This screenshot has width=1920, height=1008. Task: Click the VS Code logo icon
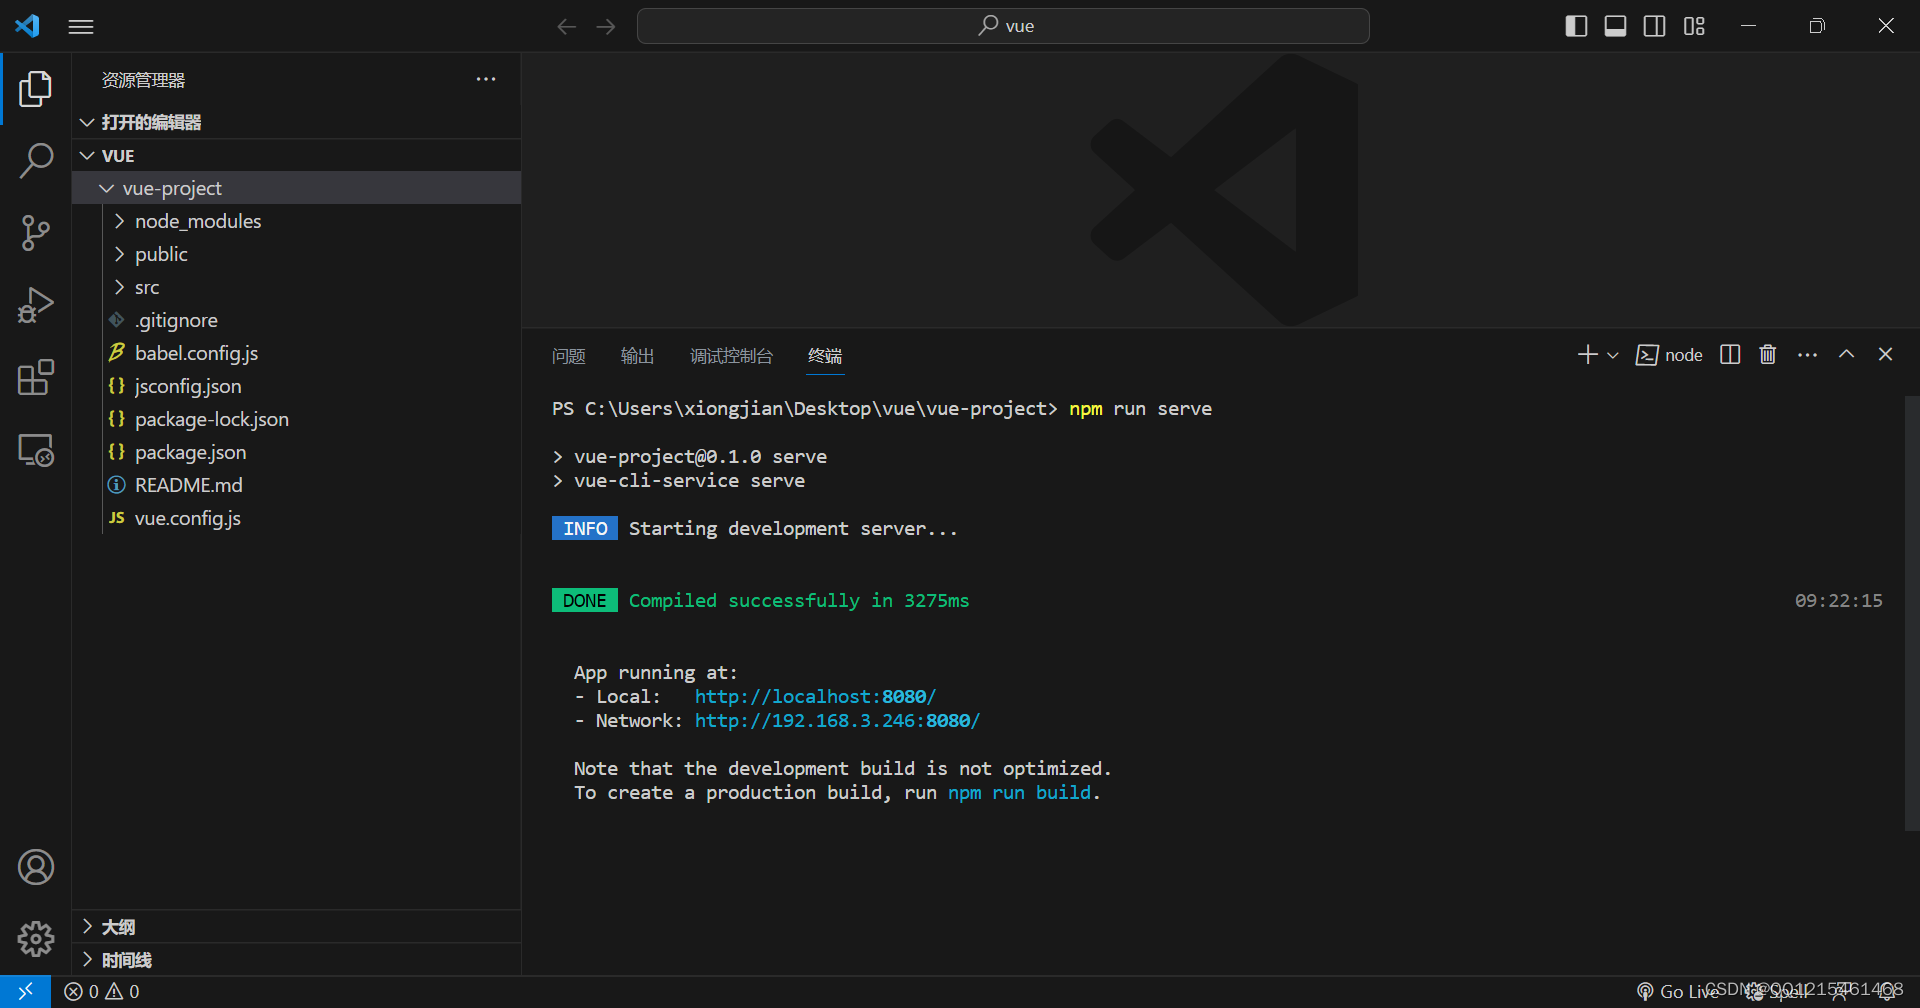28,26
